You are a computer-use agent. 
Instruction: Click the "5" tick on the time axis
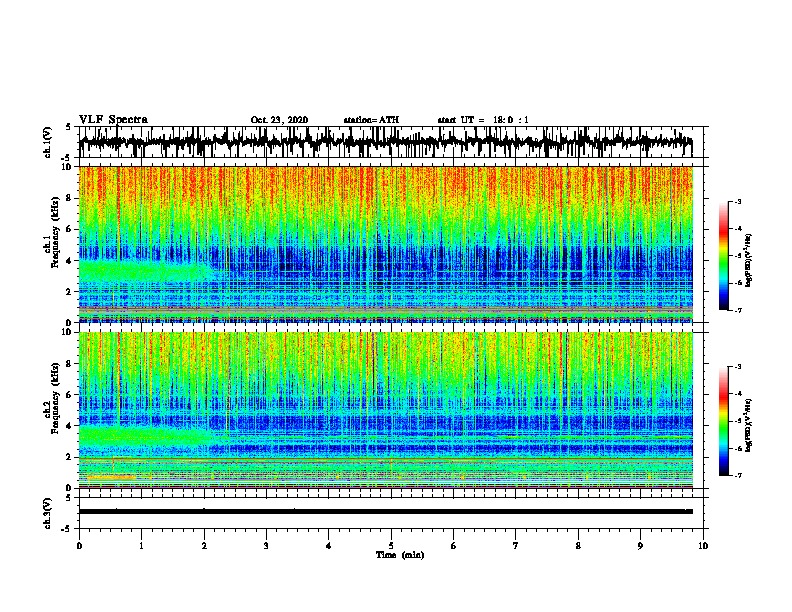point(391,546)
